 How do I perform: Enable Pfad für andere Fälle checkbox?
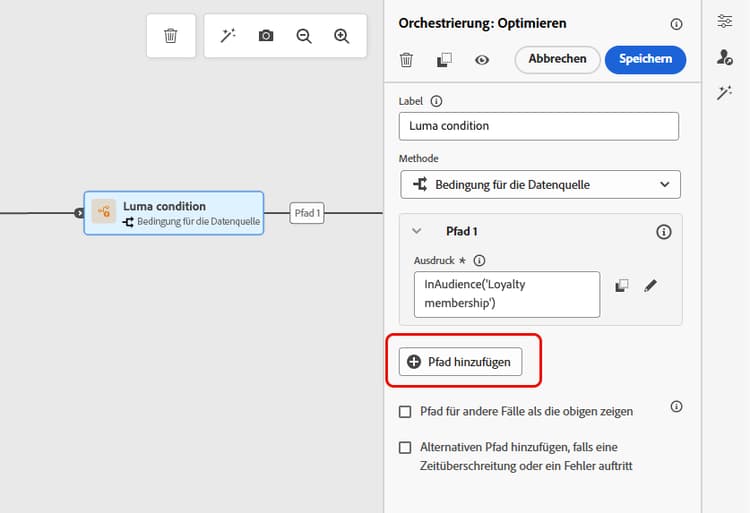[x=405, y=412]
